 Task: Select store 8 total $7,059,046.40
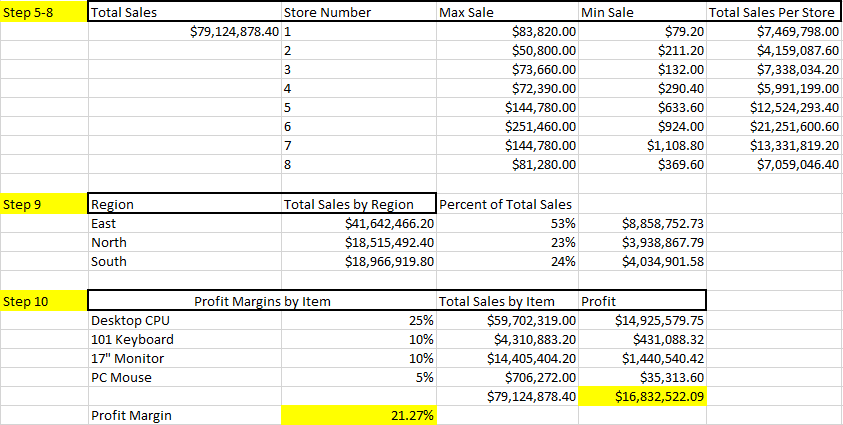pos(774,164)
